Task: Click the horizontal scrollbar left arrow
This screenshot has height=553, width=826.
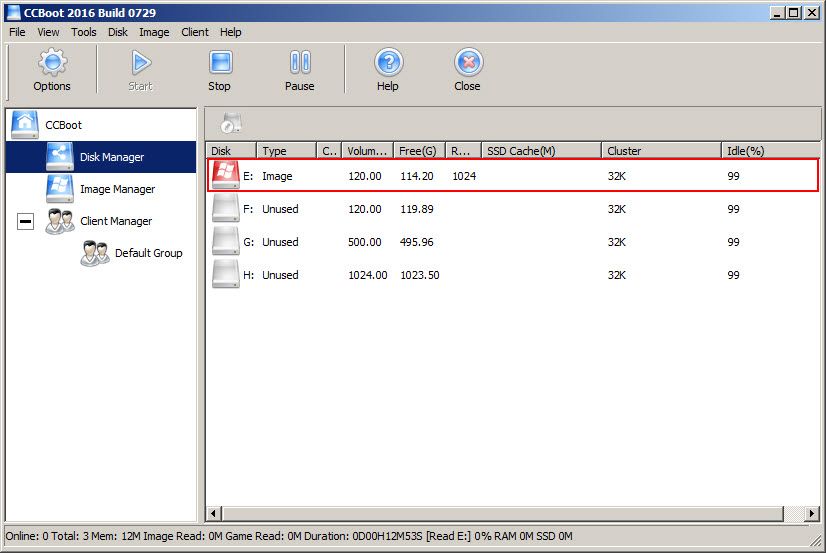Action: (214, 513)
